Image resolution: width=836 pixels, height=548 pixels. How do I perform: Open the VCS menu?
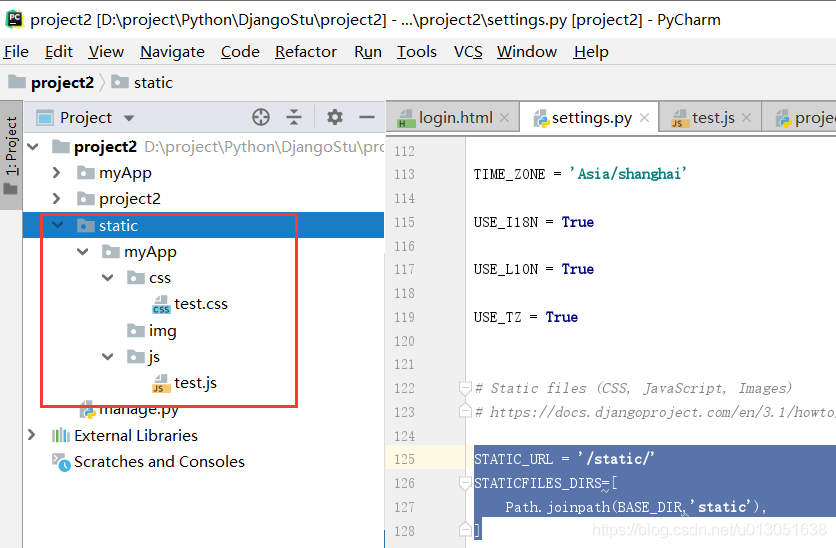click(x=468, y=52)
